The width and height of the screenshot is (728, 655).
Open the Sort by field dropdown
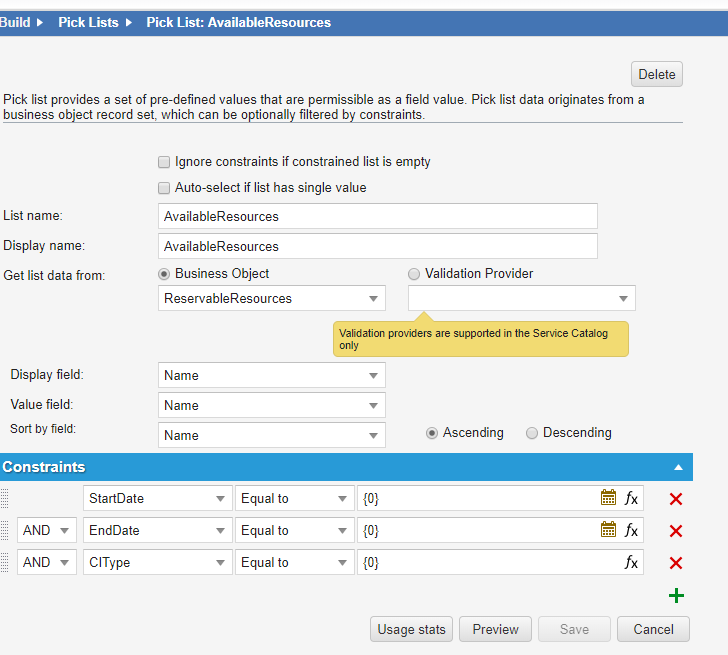272,435
